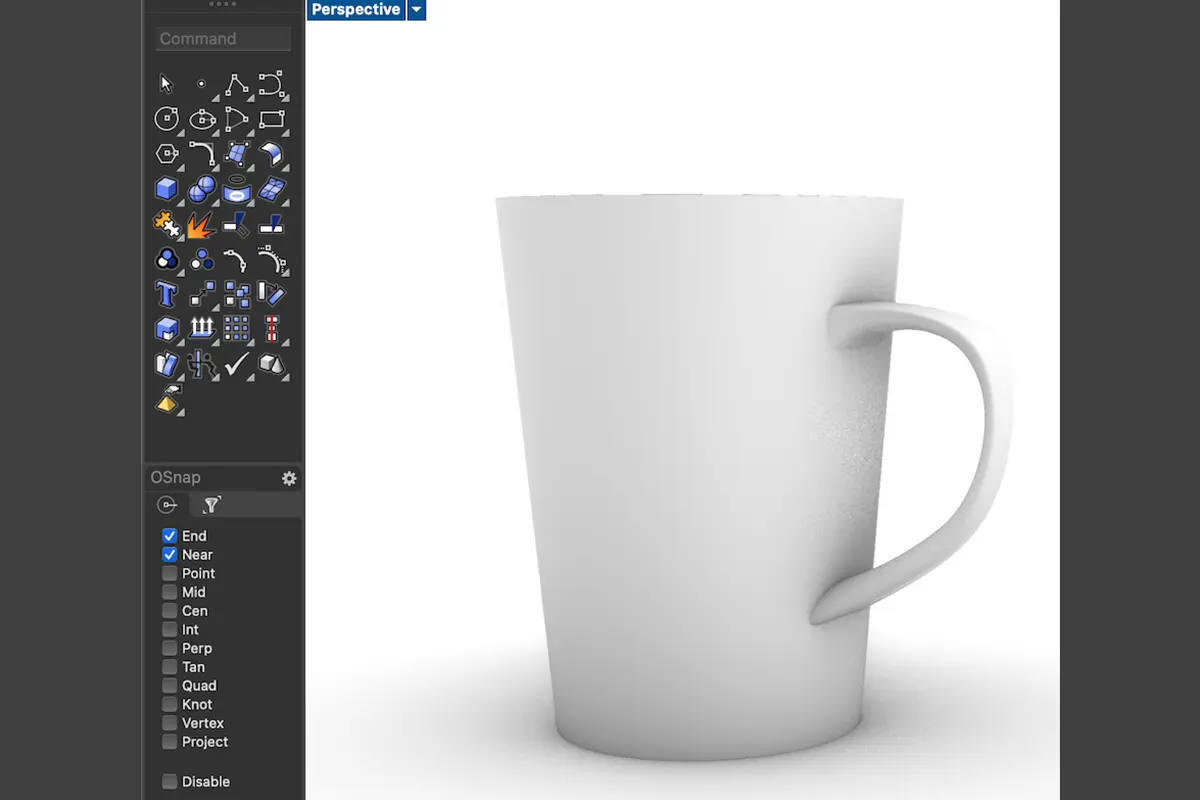Enable the Vertex object snap
Screen dimensions: 1200x800
(169, 723)
